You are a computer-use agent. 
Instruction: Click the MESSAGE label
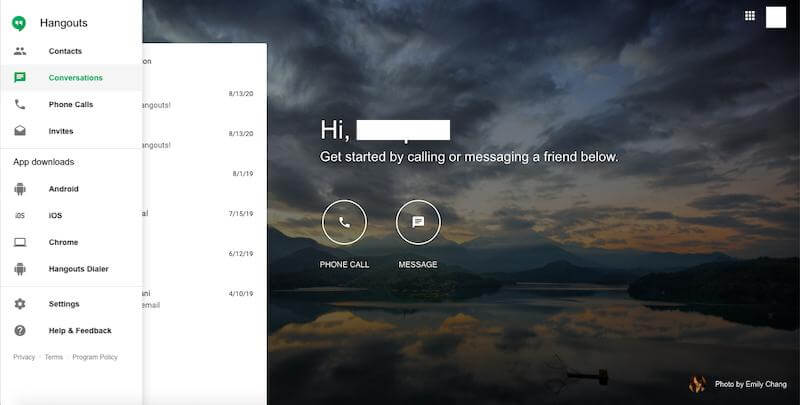coord(418,264)
